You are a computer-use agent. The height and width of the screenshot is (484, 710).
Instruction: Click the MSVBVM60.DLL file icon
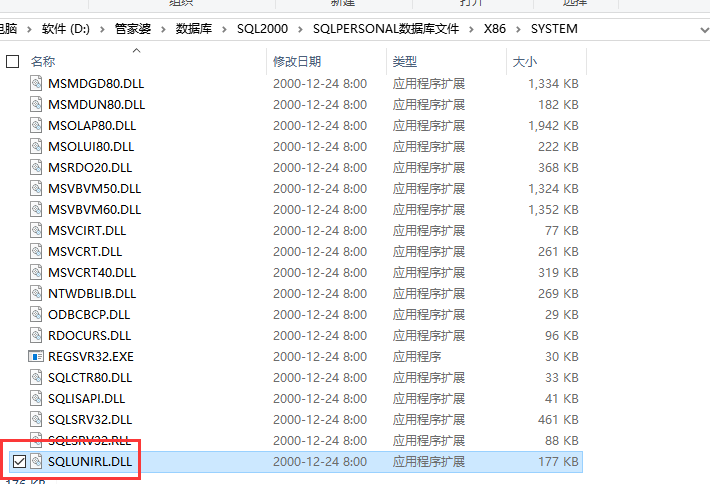coord(36,209)
